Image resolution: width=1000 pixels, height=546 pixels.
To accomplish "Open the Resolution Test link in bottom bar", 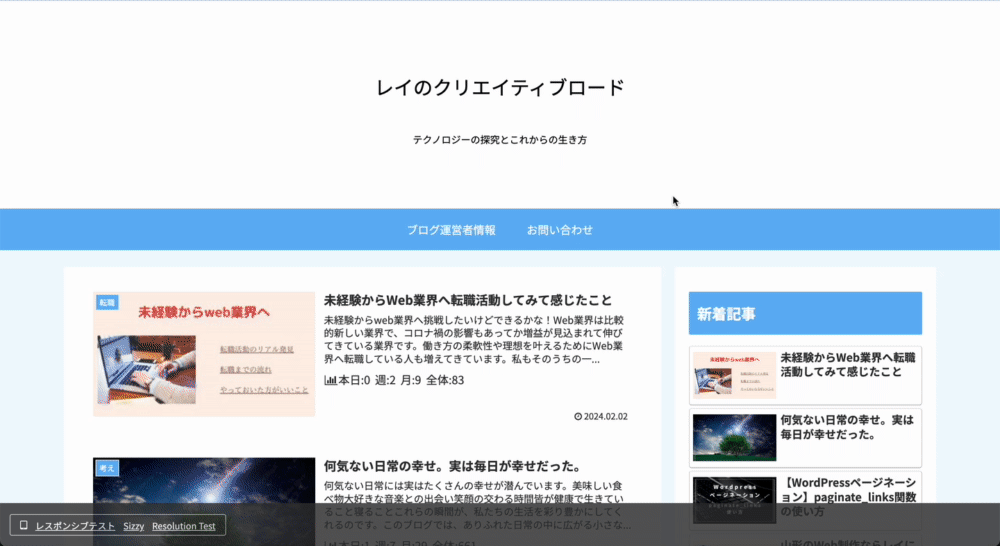I will click(x=184, y=526).
